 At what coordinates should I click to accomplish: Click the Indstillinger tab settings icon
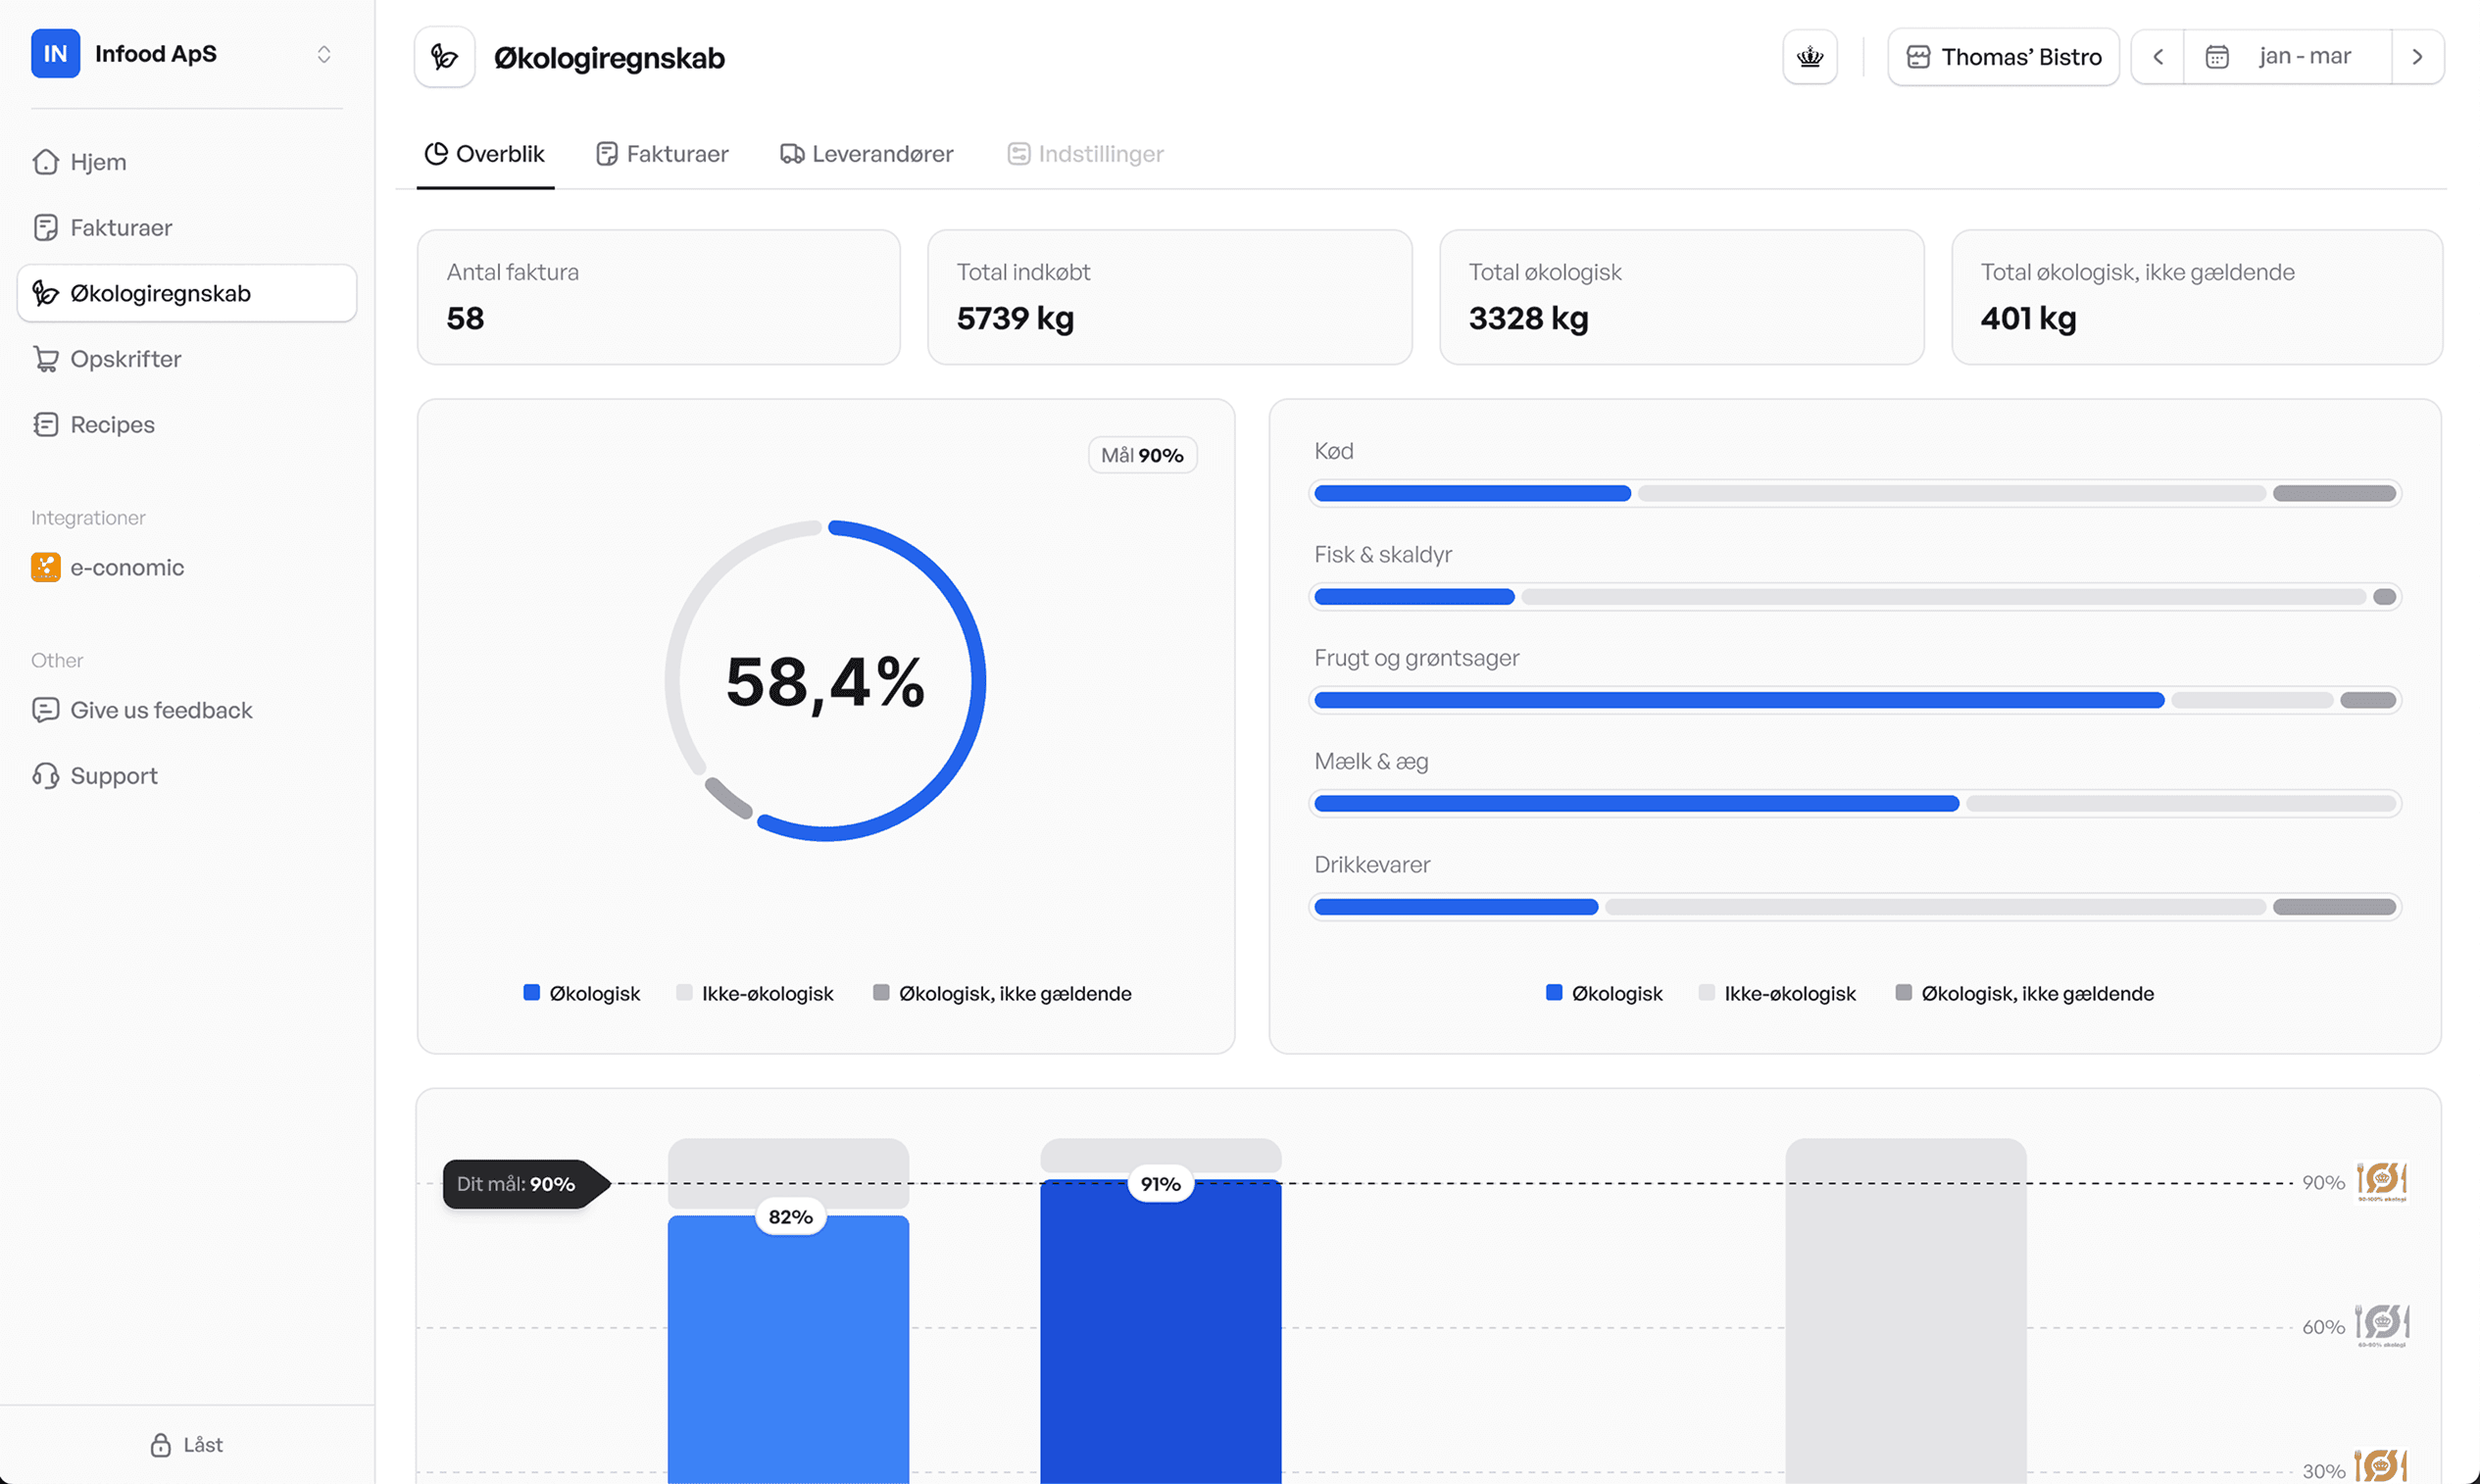coord(1018,154)
